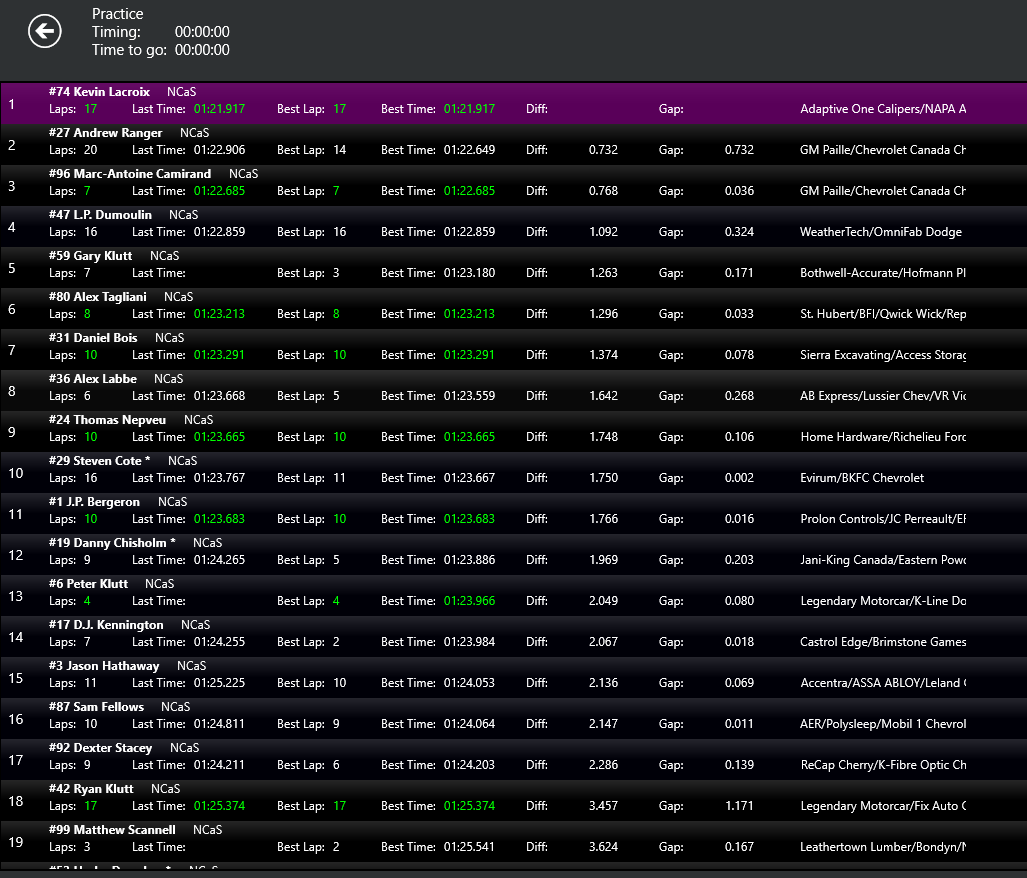
Task: Click WeatherTech/OmniFab Dodge sponsor text
Action: pos(881,232)
